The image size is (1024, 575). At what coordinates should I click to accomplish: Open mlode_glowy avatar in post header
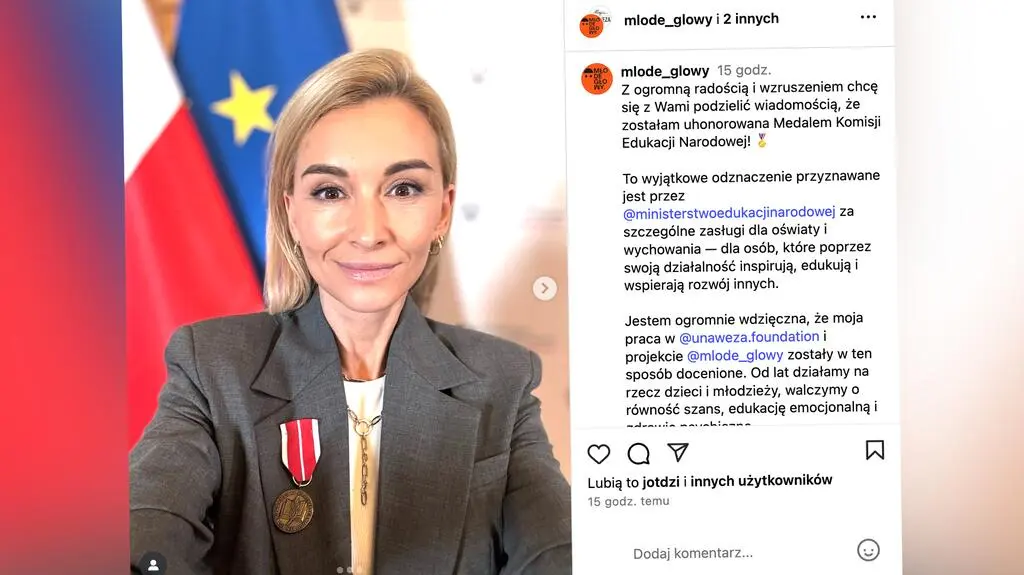coord(594,24)
